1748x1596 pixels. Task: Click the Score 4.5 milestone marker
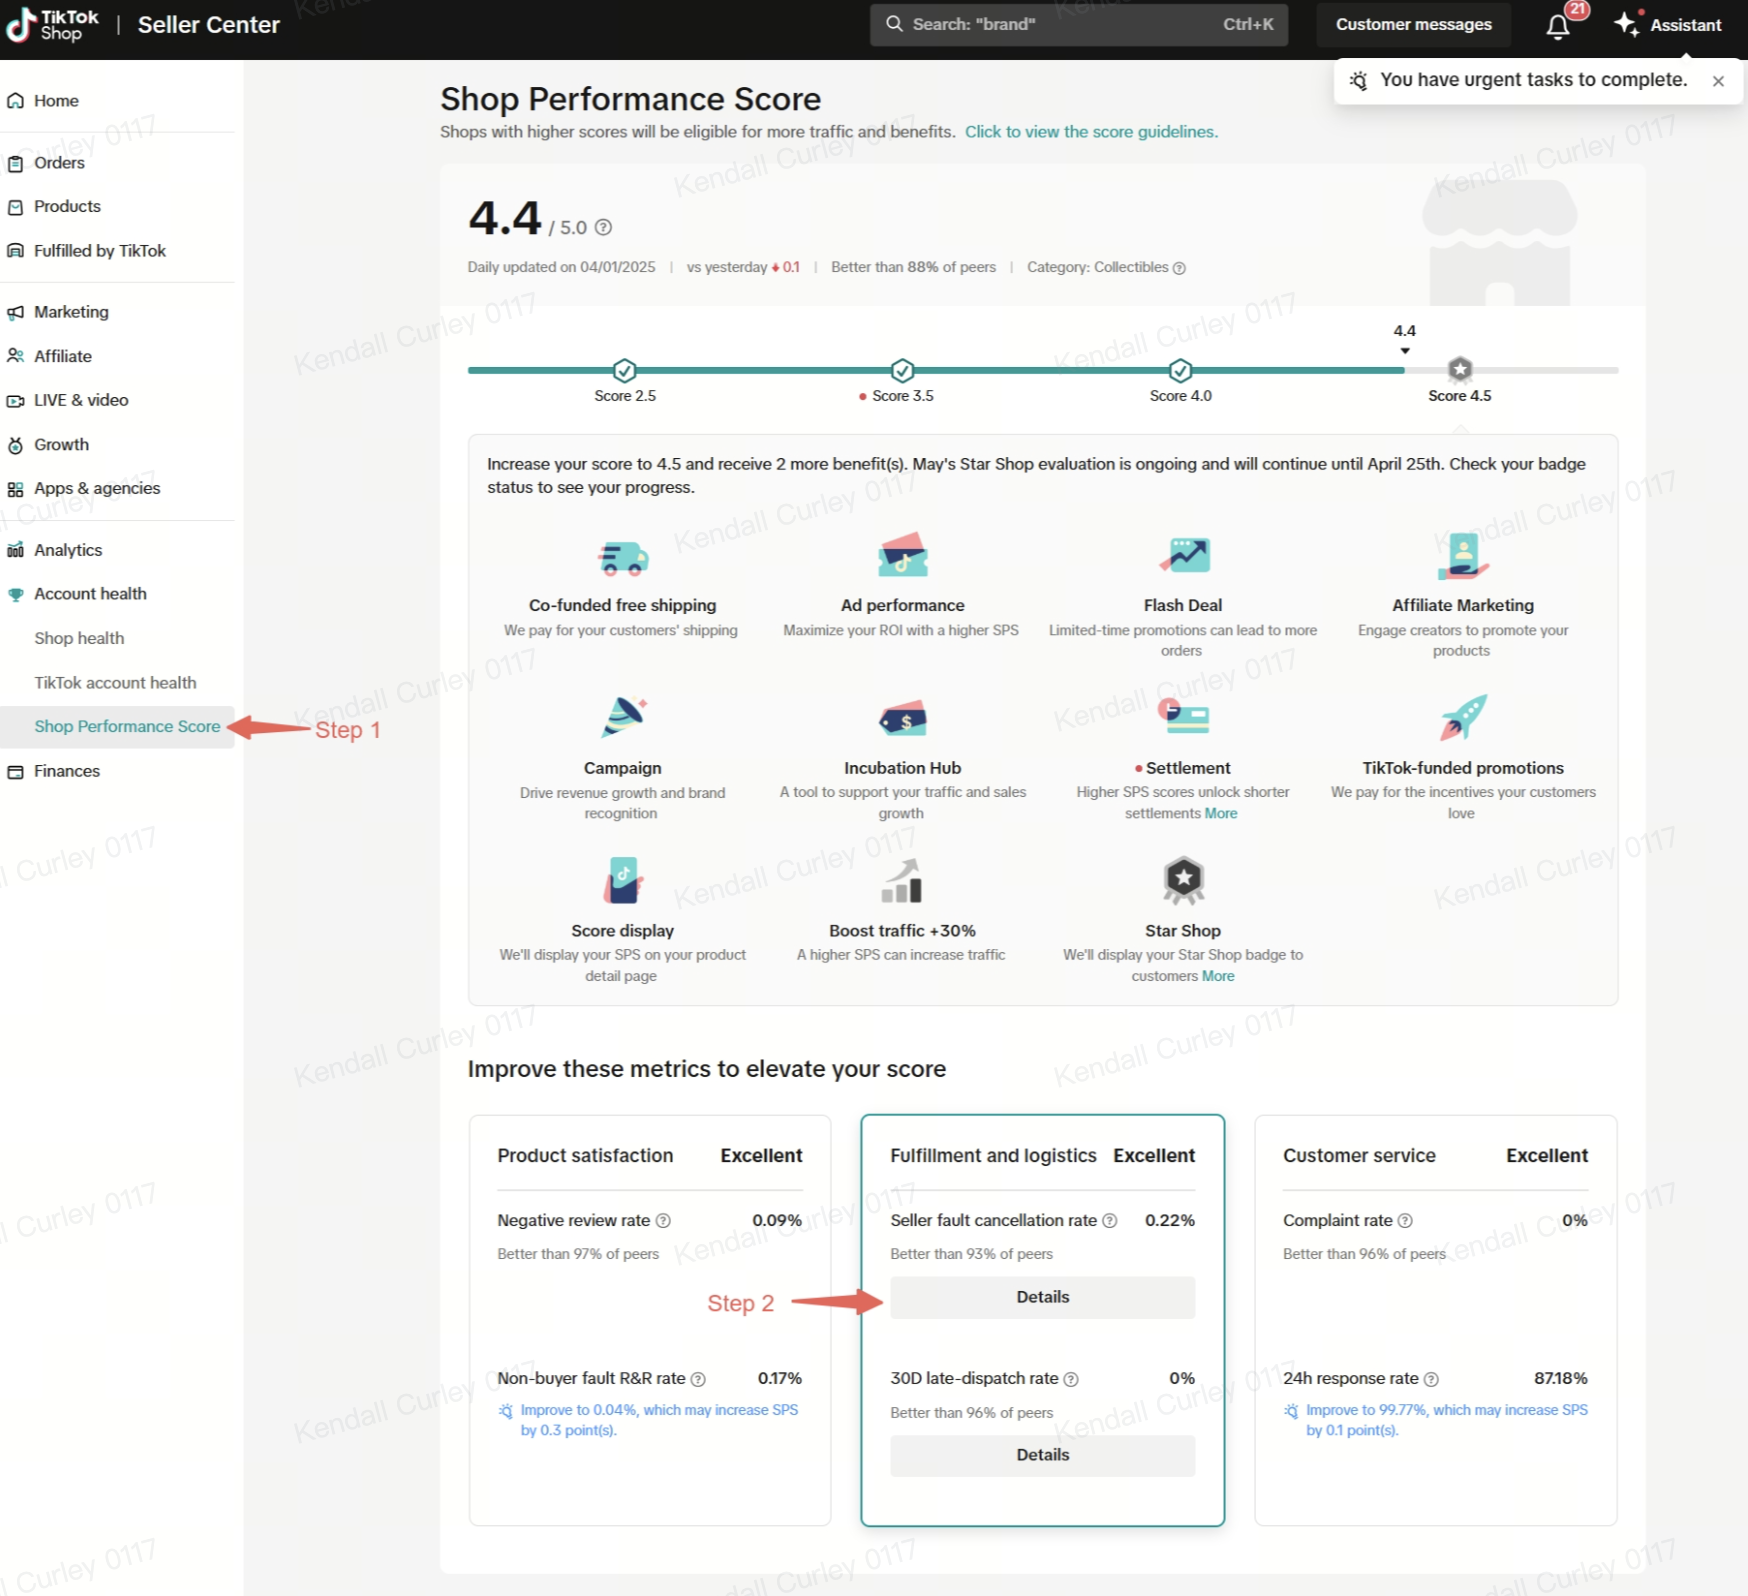[1460, 370]
